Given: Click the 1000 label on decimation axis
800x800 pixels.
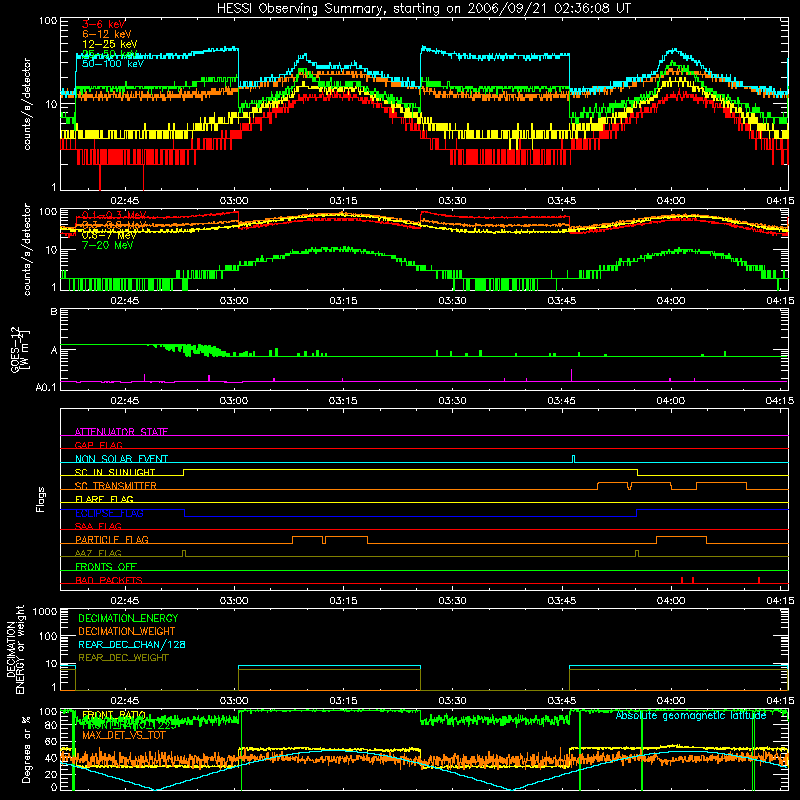Looking at the screenshot, I should tap(45, 611).
